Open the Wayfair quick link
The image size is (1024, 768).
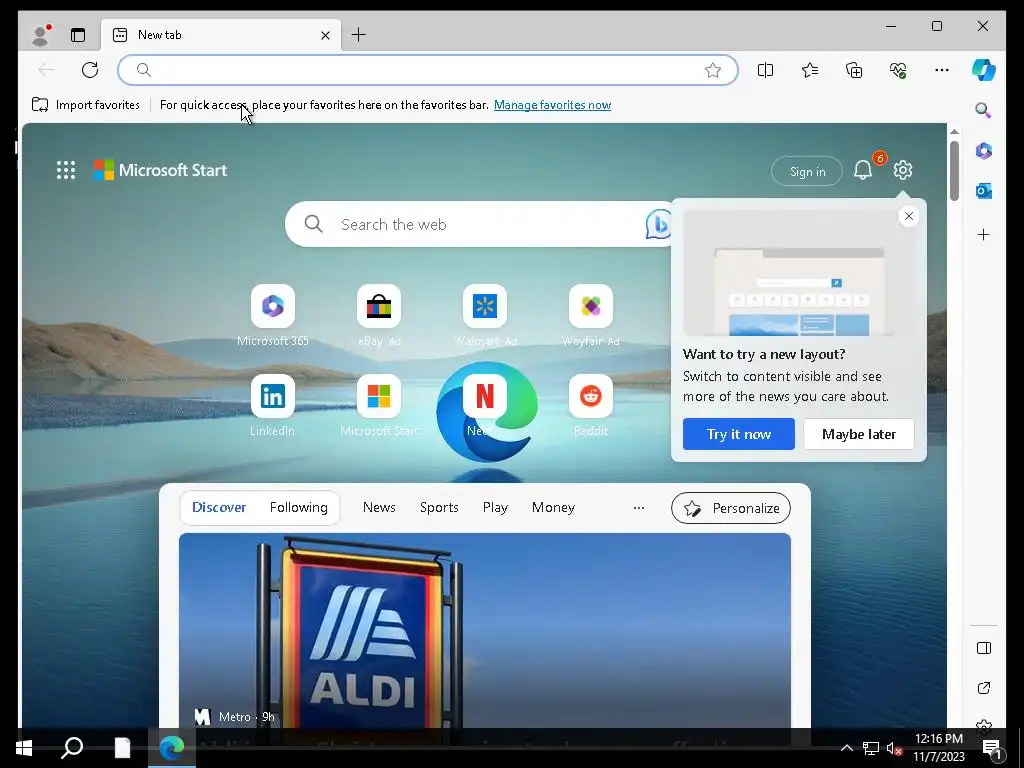coord(591,306)
